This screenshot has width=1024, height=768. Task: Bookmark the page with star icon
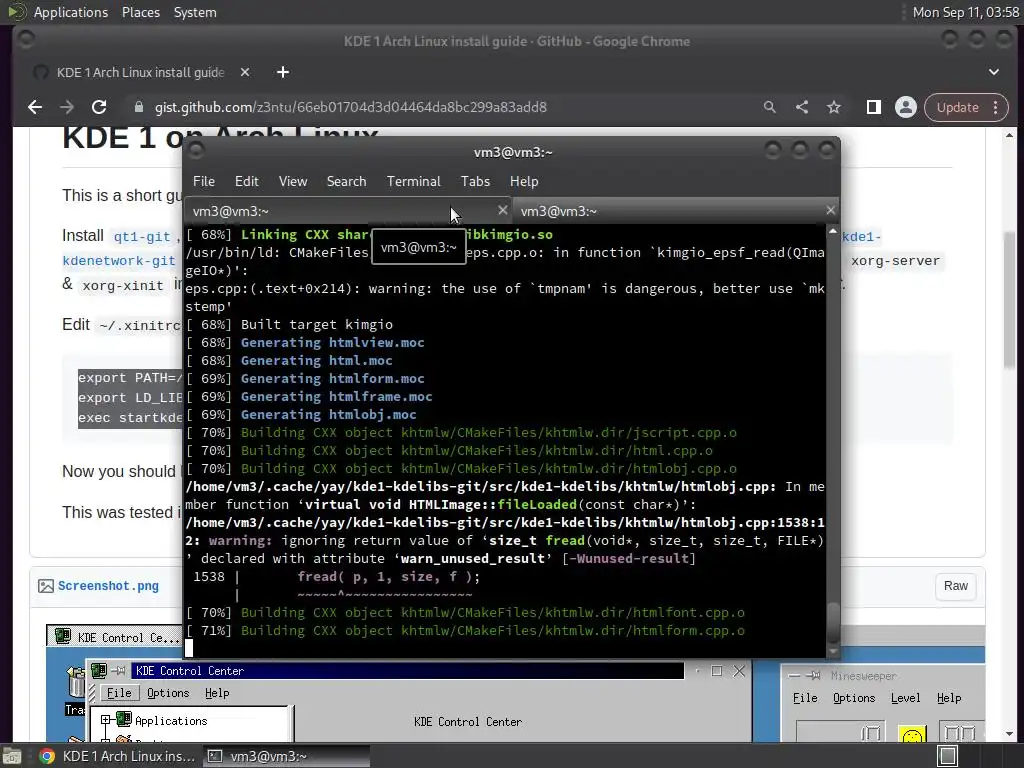click(834, 107)
